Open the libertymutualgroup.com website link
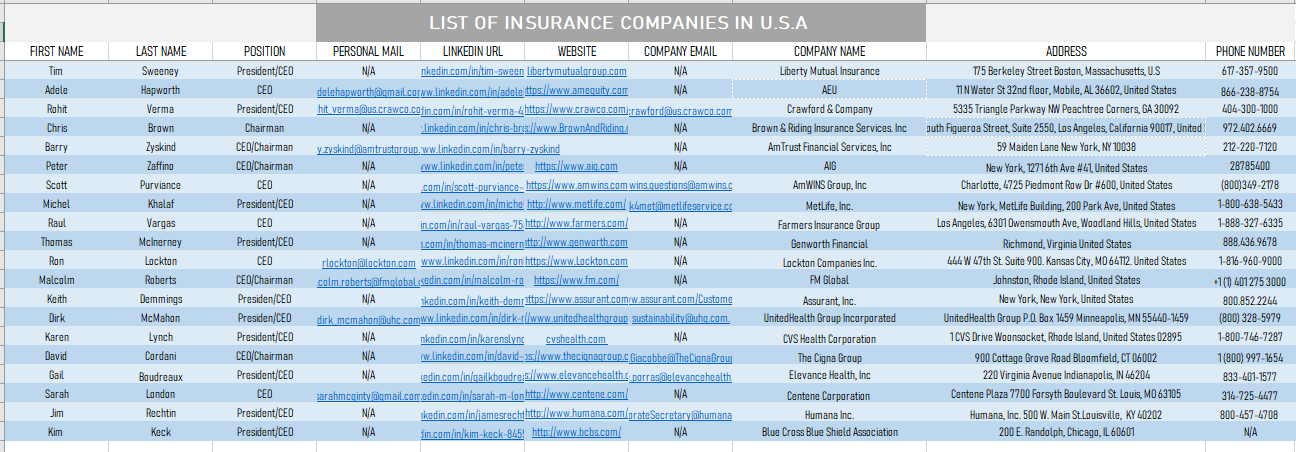The image size is (1296, 452). pyautogui.click(x=577, y=71)
